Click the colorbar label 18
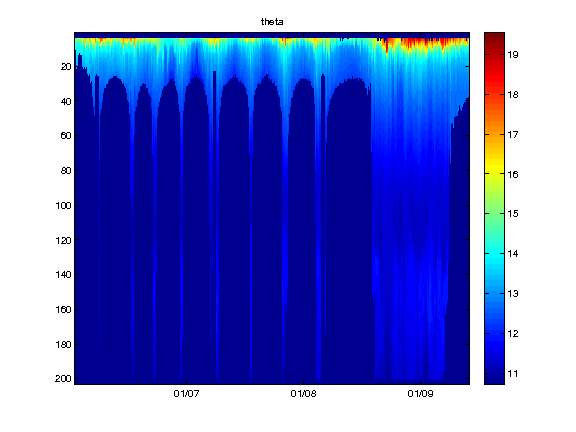This screenshot has height=432, width=576. coord(513,95)
